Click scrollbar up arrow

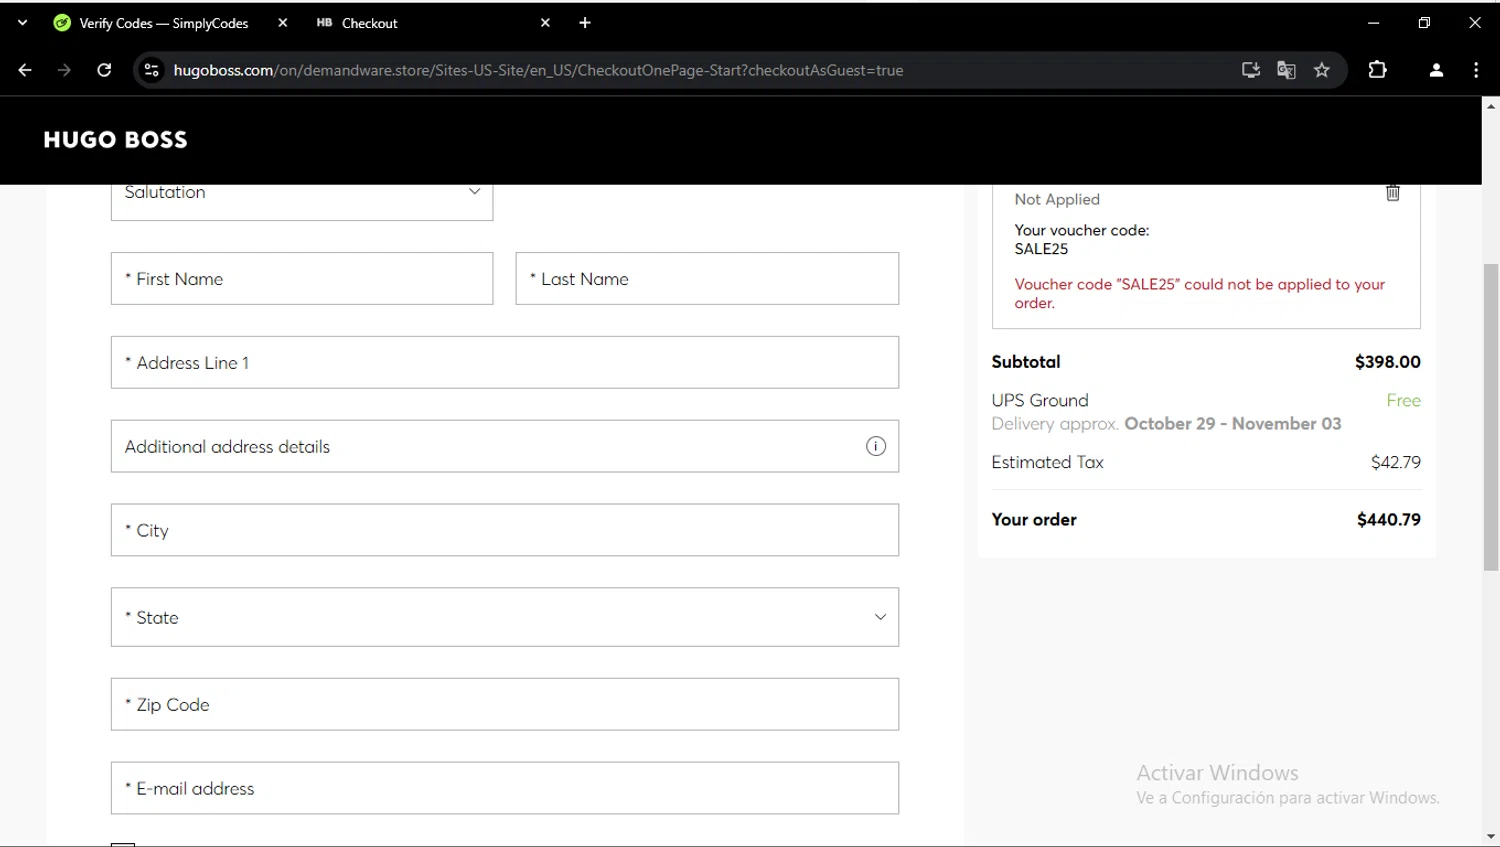[x=1491, y=105]
